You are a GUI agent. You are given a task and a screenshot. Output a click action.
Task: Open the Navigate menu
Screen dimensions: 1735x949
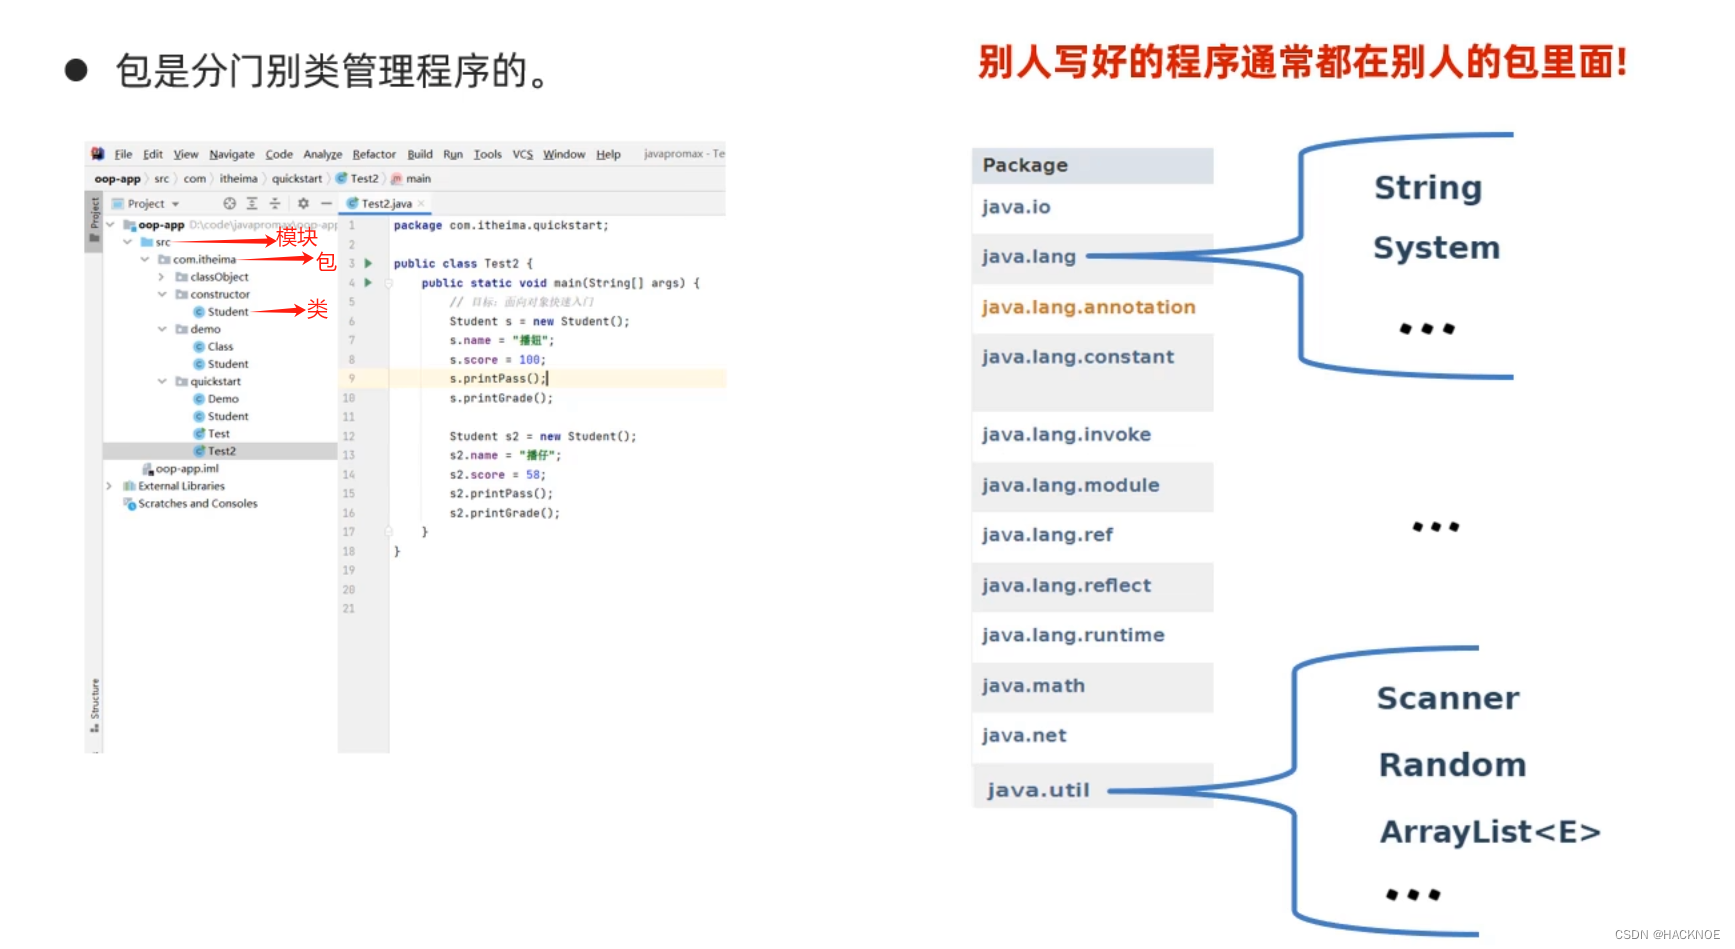(232, 155)
